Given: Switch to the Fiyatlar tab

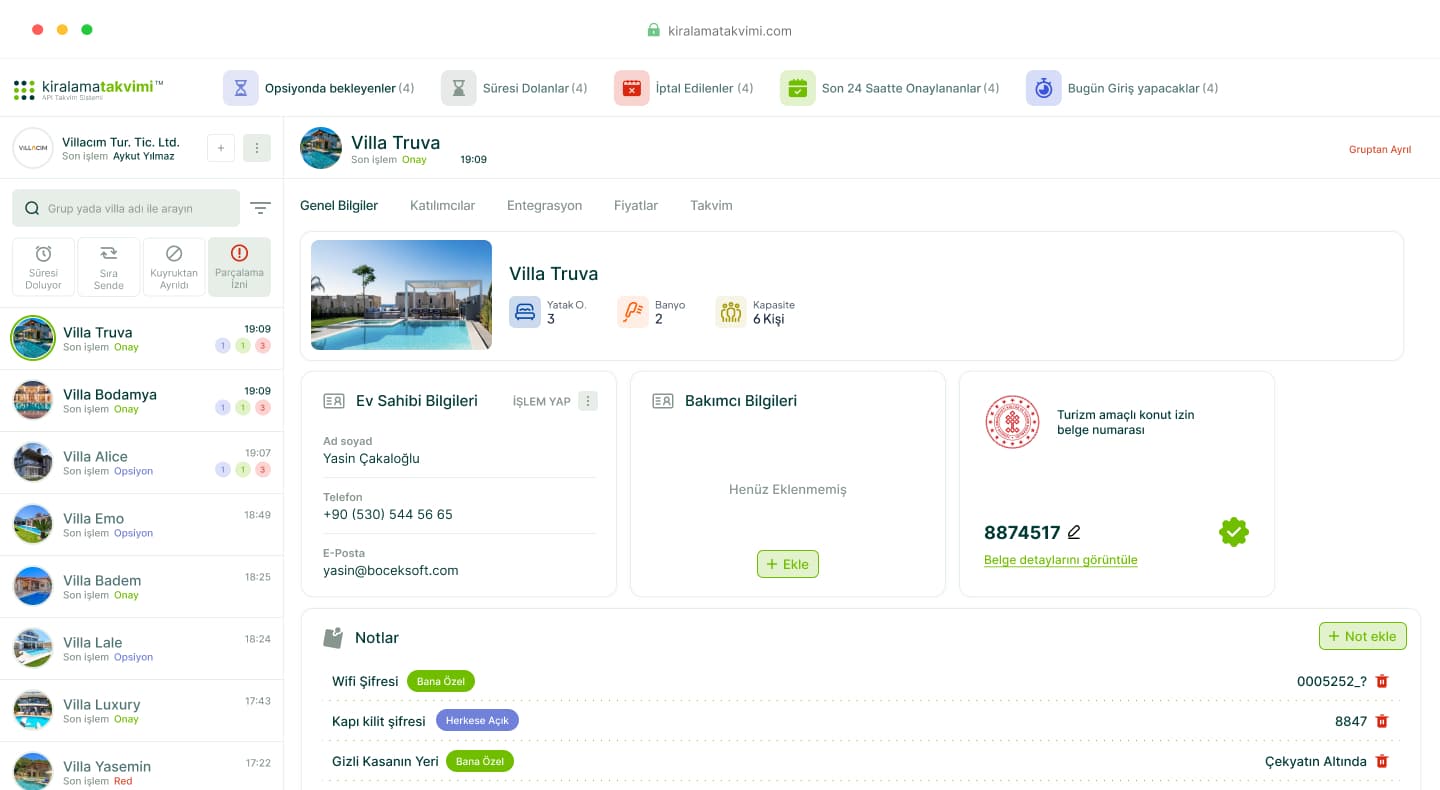Looking at the screenshot, I should click(636, 205).
